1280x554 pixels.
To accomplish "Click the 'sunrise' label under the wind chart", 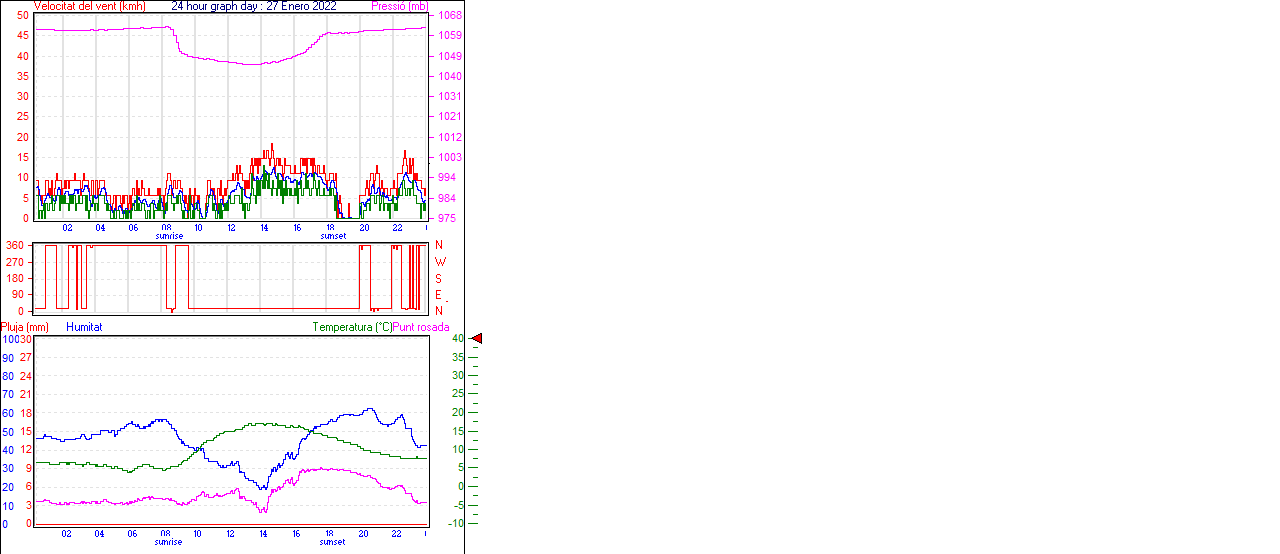I will point(168,236).
